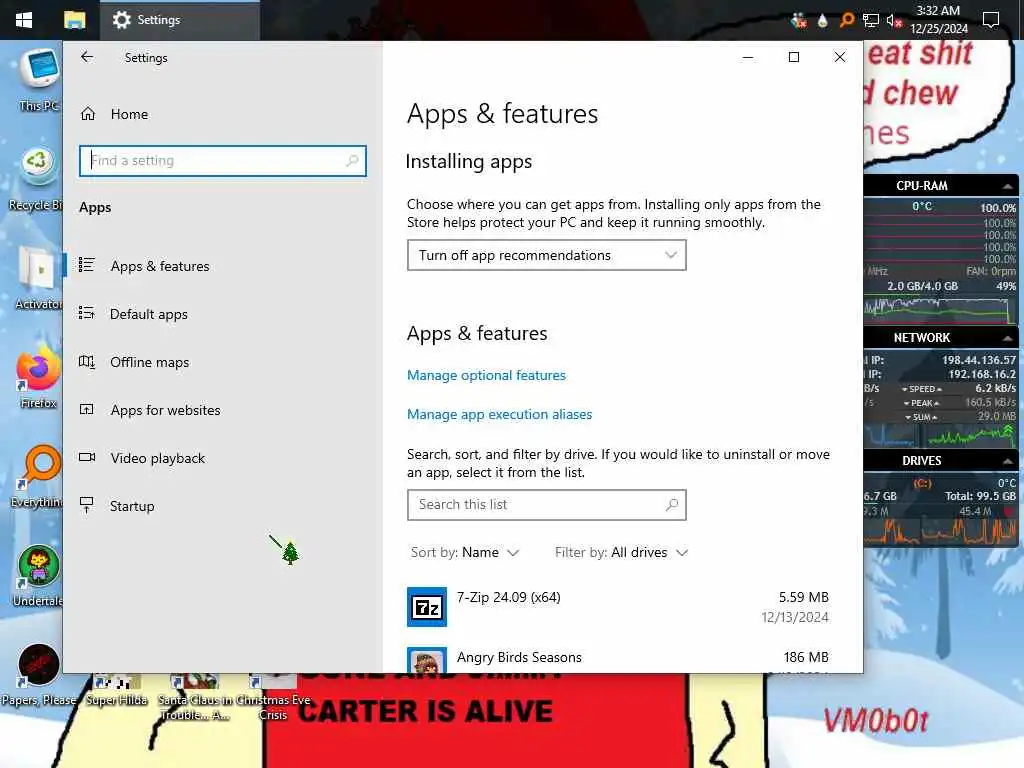The image size is (1024, 768).
Task: Open the notification center icon
Action: 991,20
